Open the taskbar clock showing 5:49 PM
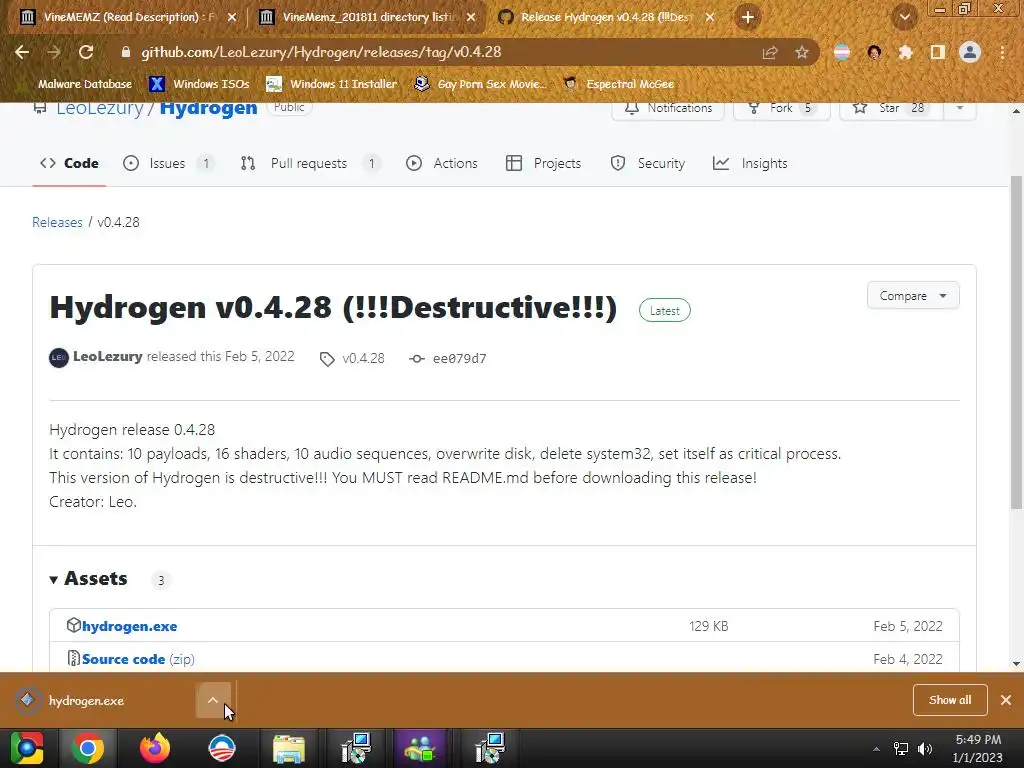1024x768 pixels. 978,748
